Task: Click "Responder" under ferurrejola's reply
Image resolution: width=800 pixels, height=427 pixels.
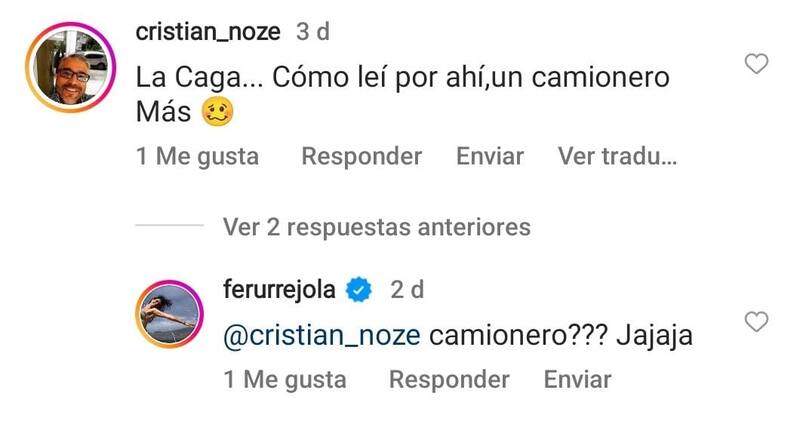Action: pos(449,380)
